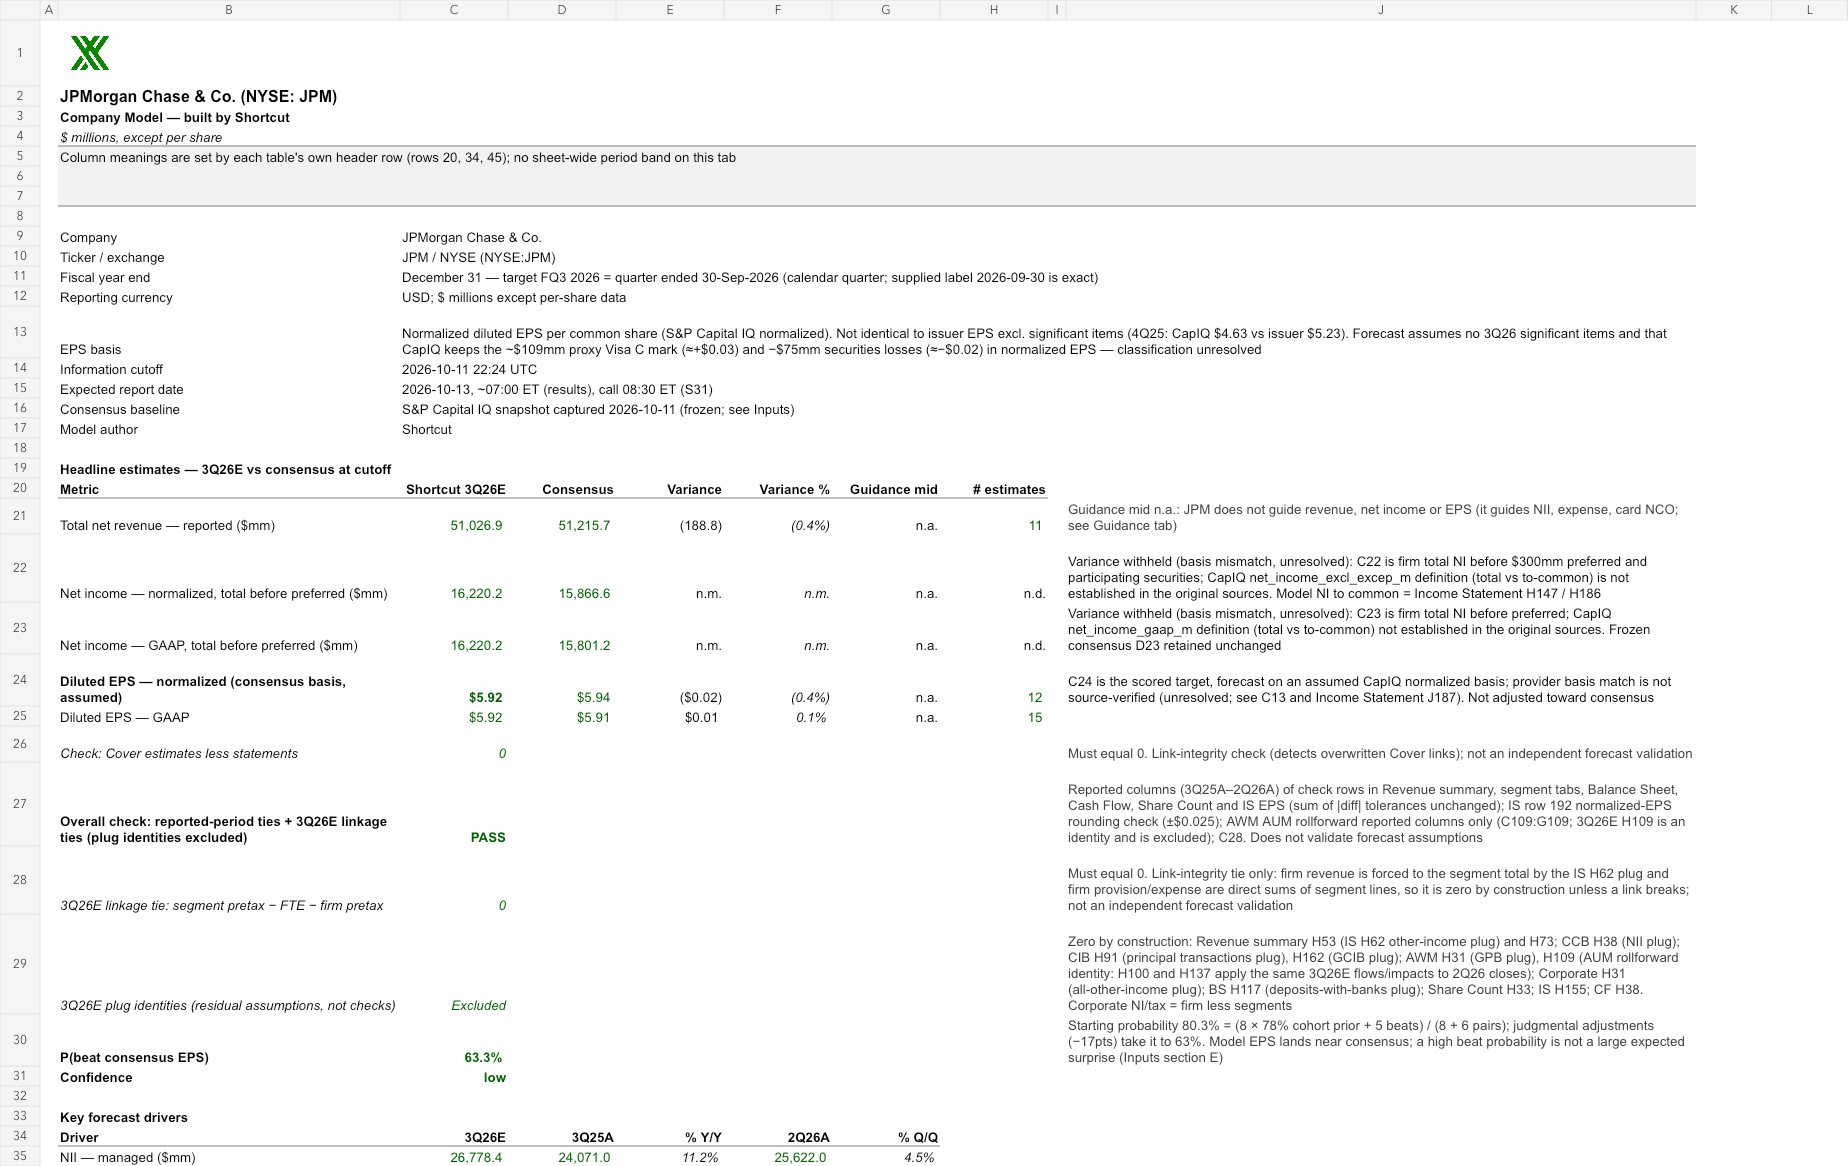The image size is (1848, 1166).
Task: Click the starting probability 80.3% note
Action: 1376,1042
